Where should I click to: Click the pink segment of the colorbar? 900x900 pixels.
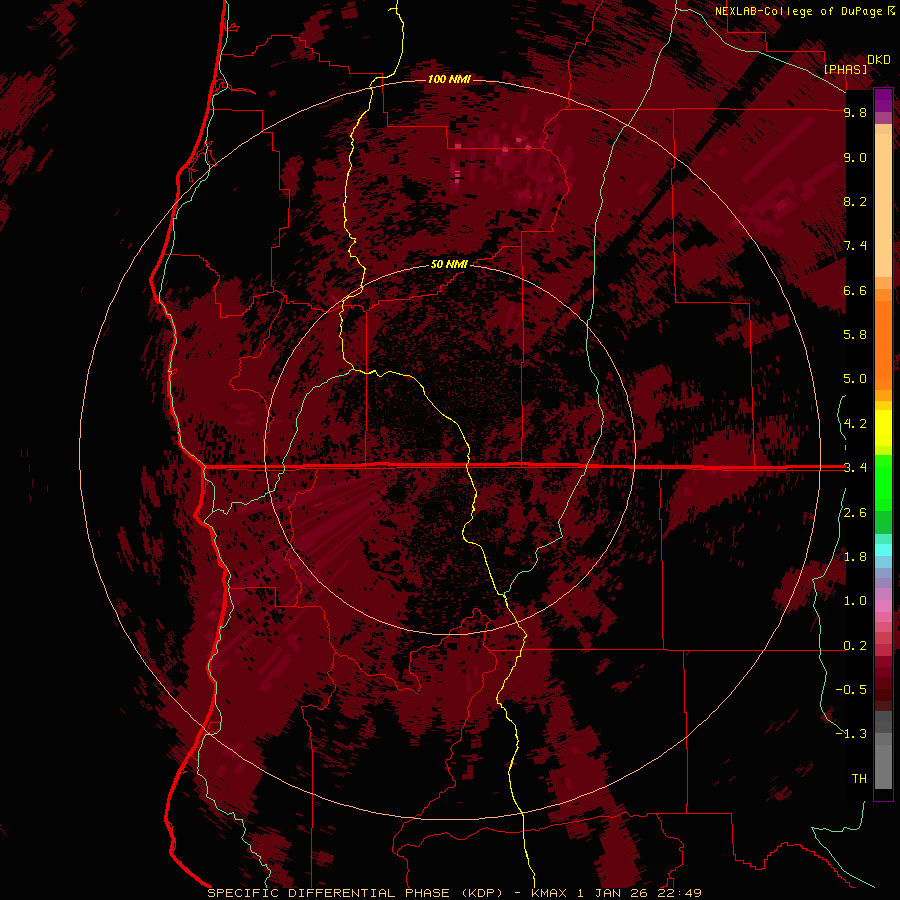tap(883, 606)
